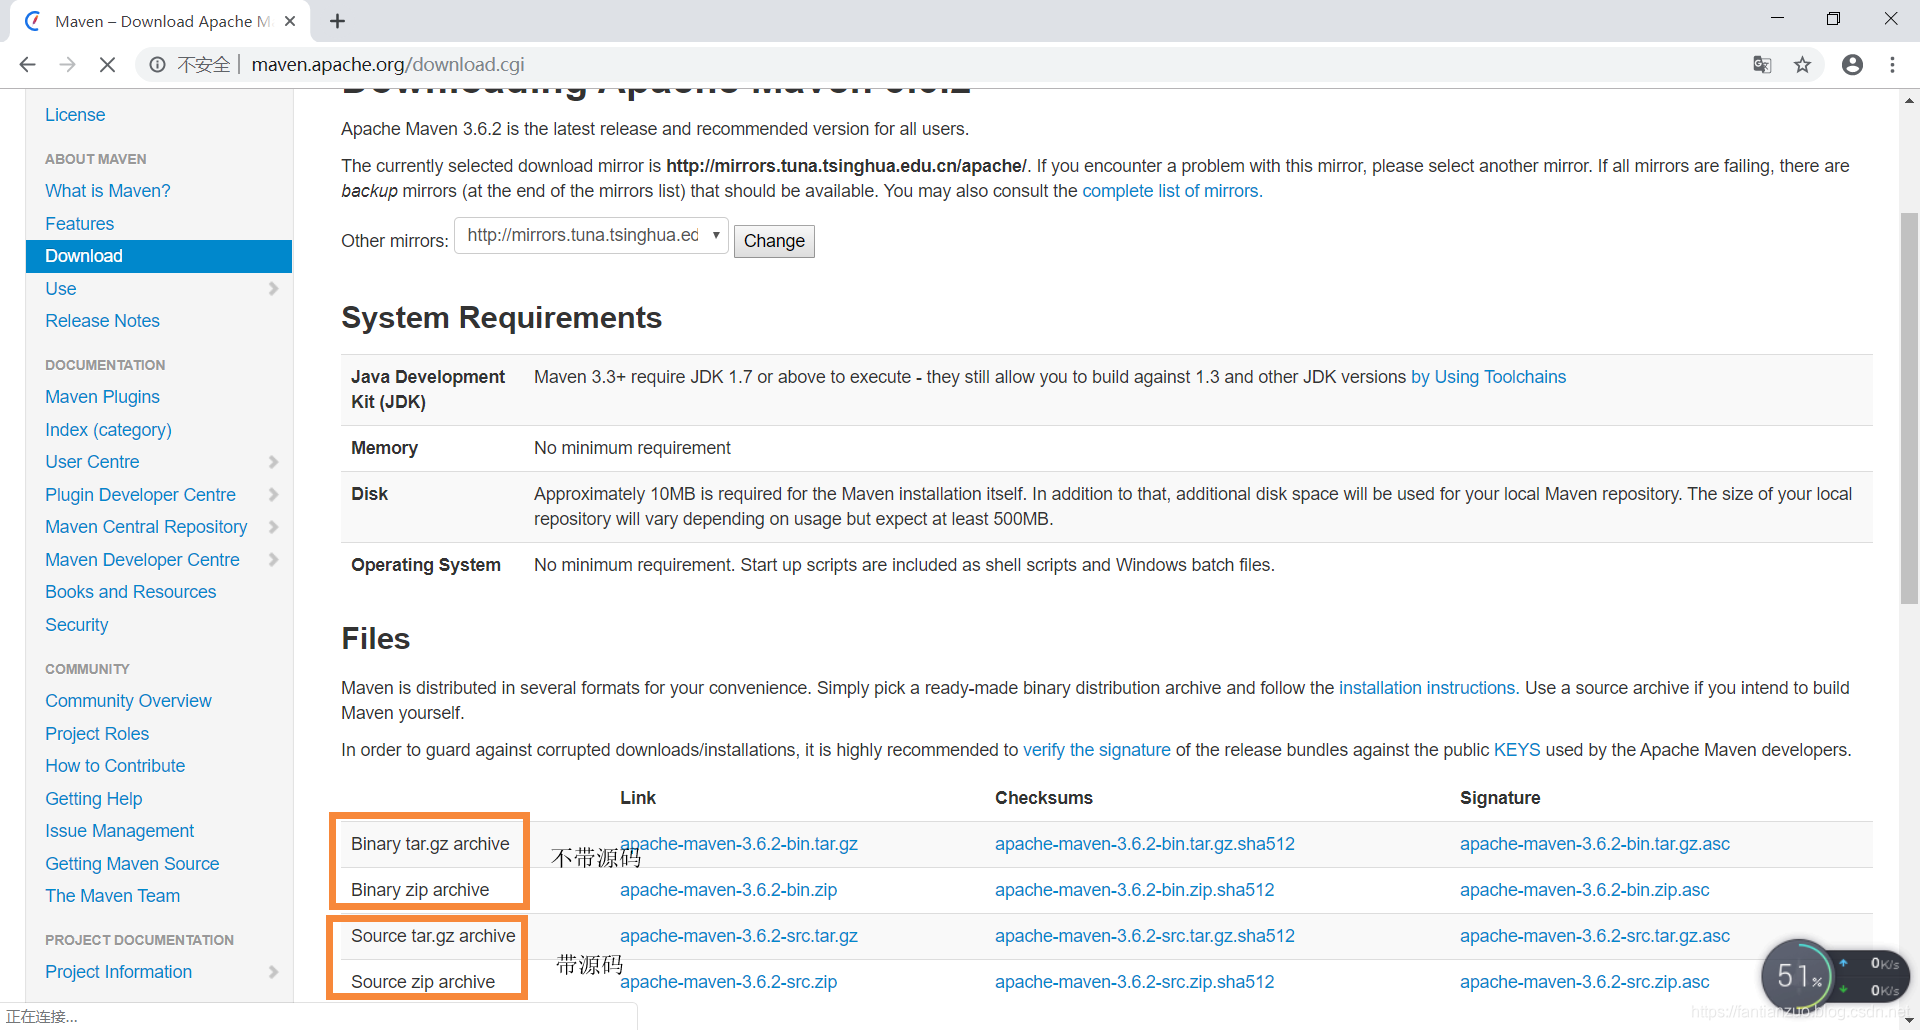The image size is (1920, 1030).
Task: Close the Maven download tab
Action: point(290,21)
